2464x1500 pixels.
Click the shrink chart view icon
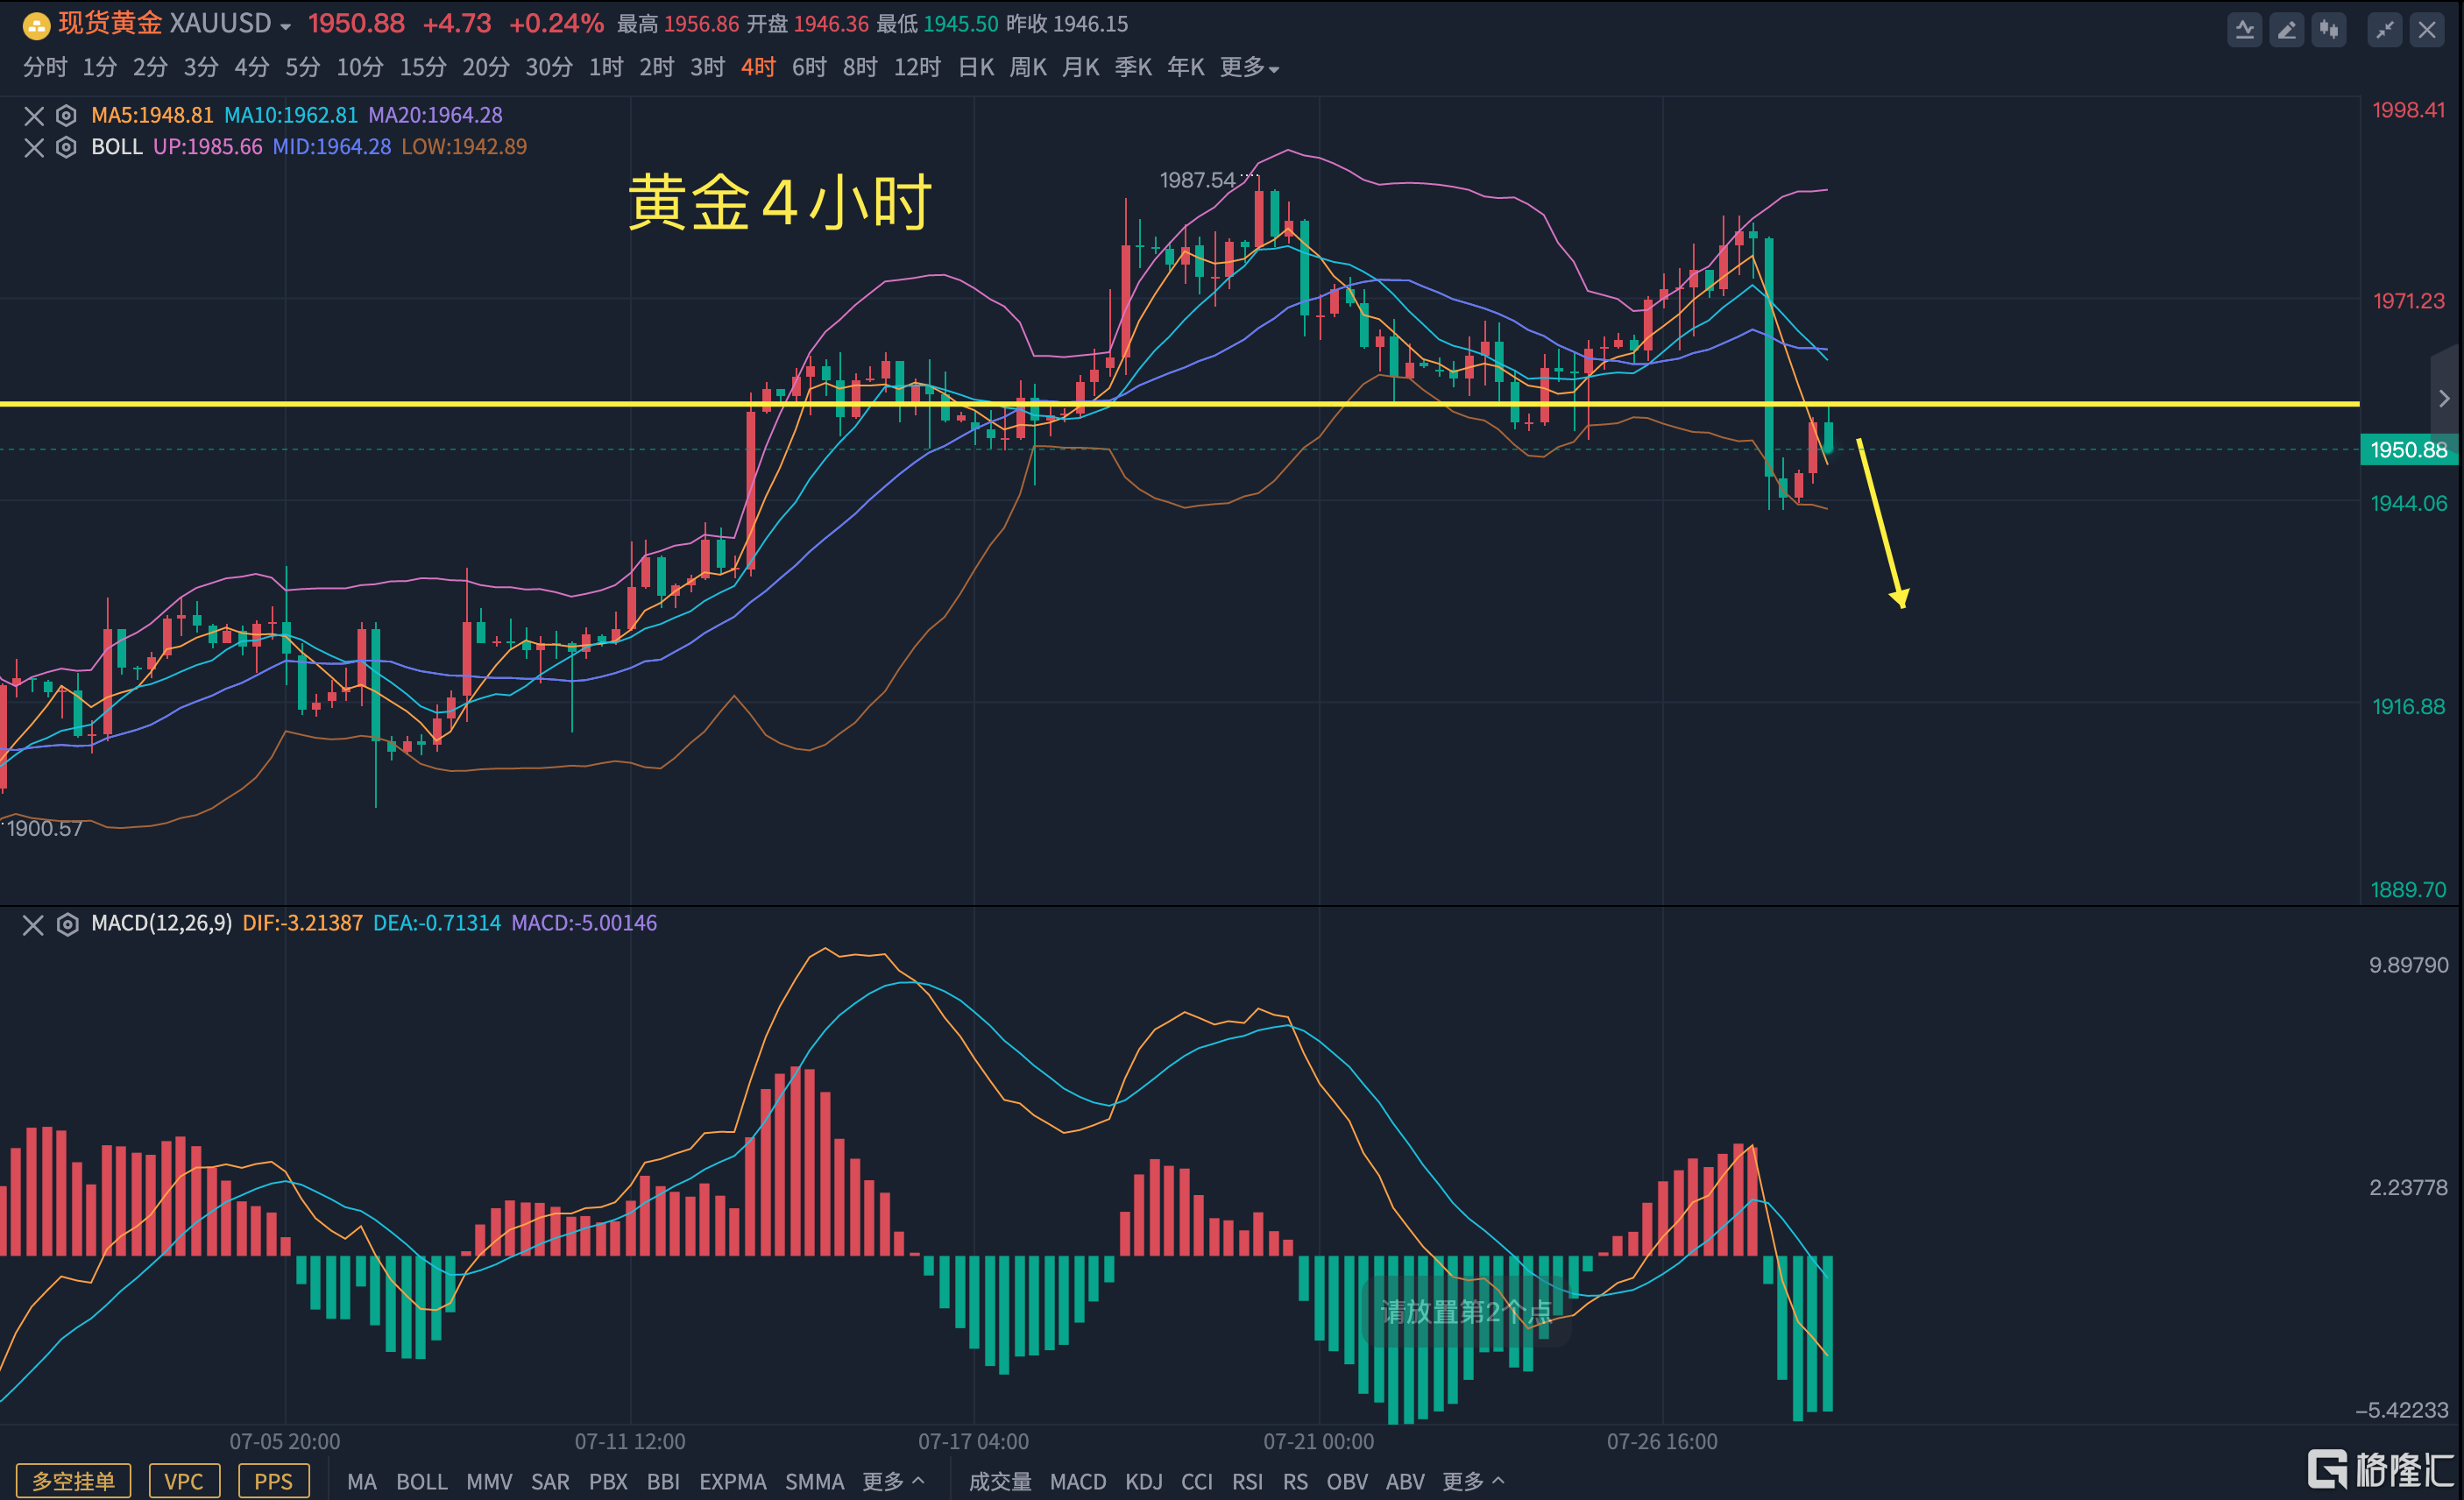click(2385, 30)
